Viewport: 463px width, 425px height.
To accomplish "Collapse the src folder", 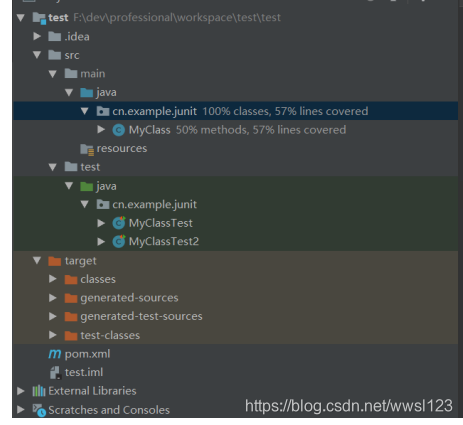I will pyautogui.click(x=37, y=55).
